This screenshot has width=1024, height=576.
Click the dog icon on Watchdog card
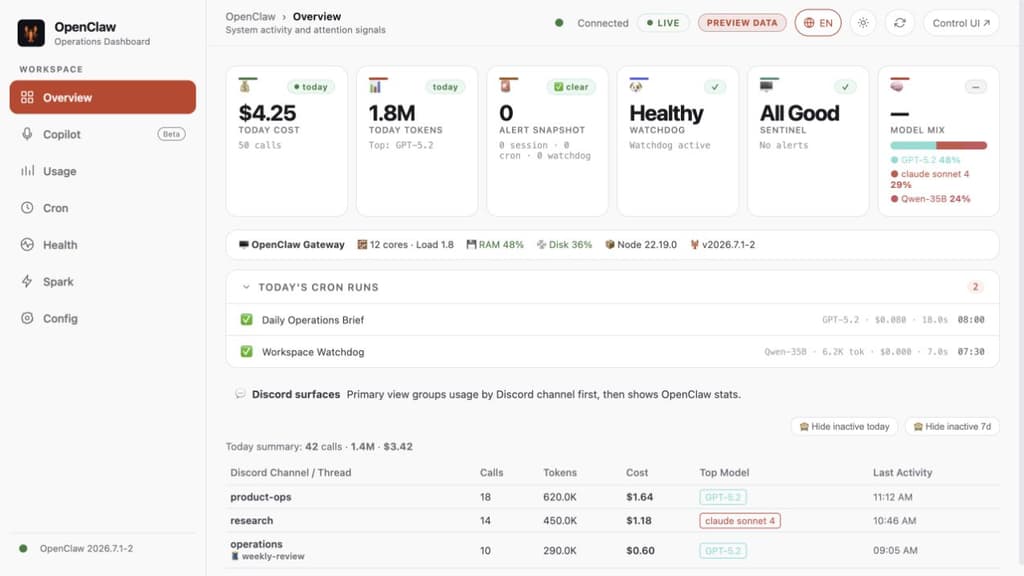(x=635, y=86)
